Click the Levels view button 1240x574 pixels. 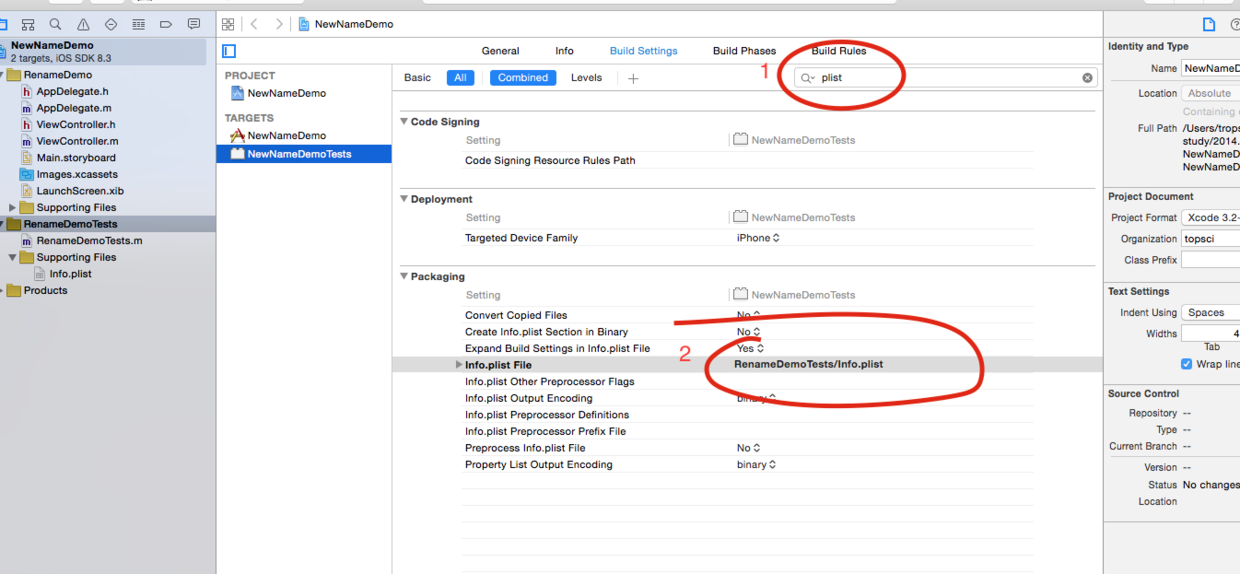tap(586, 78)
